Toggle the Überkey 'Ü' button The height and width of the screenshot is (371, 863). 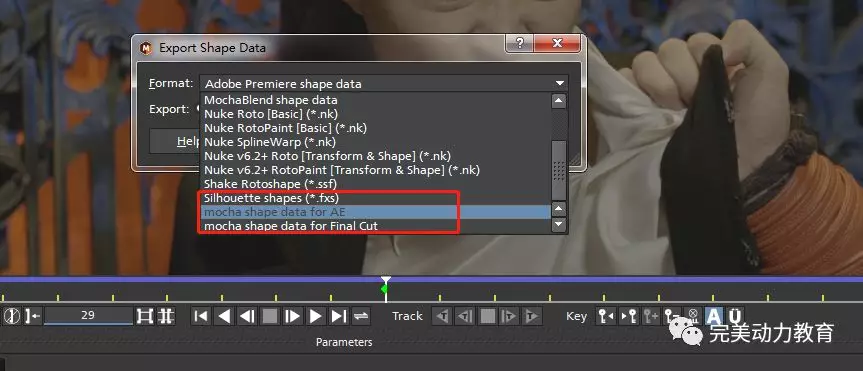point(735,316)
